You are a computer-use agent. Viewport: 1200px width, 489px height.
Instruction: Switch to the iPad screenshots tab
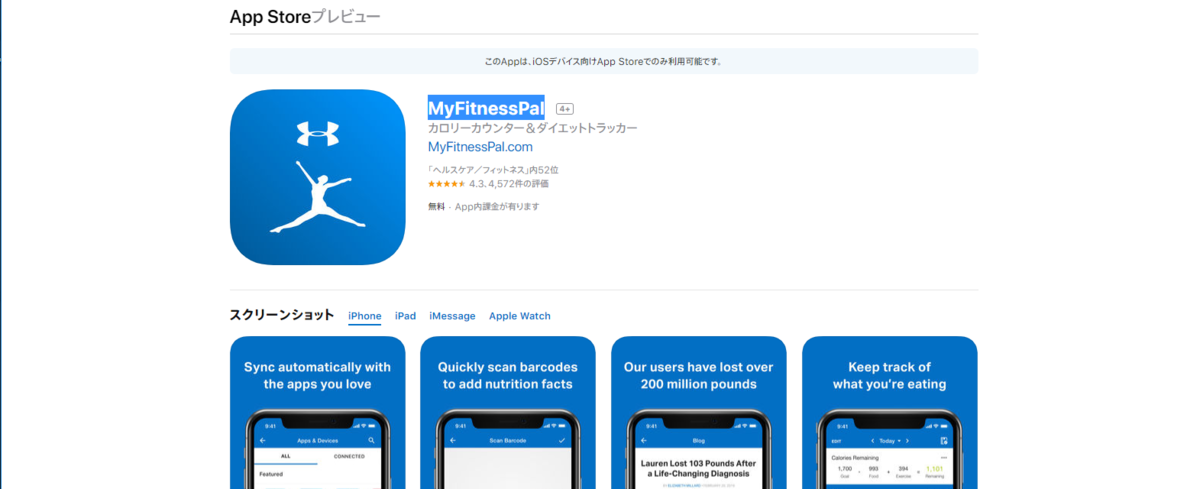[405, 316]
